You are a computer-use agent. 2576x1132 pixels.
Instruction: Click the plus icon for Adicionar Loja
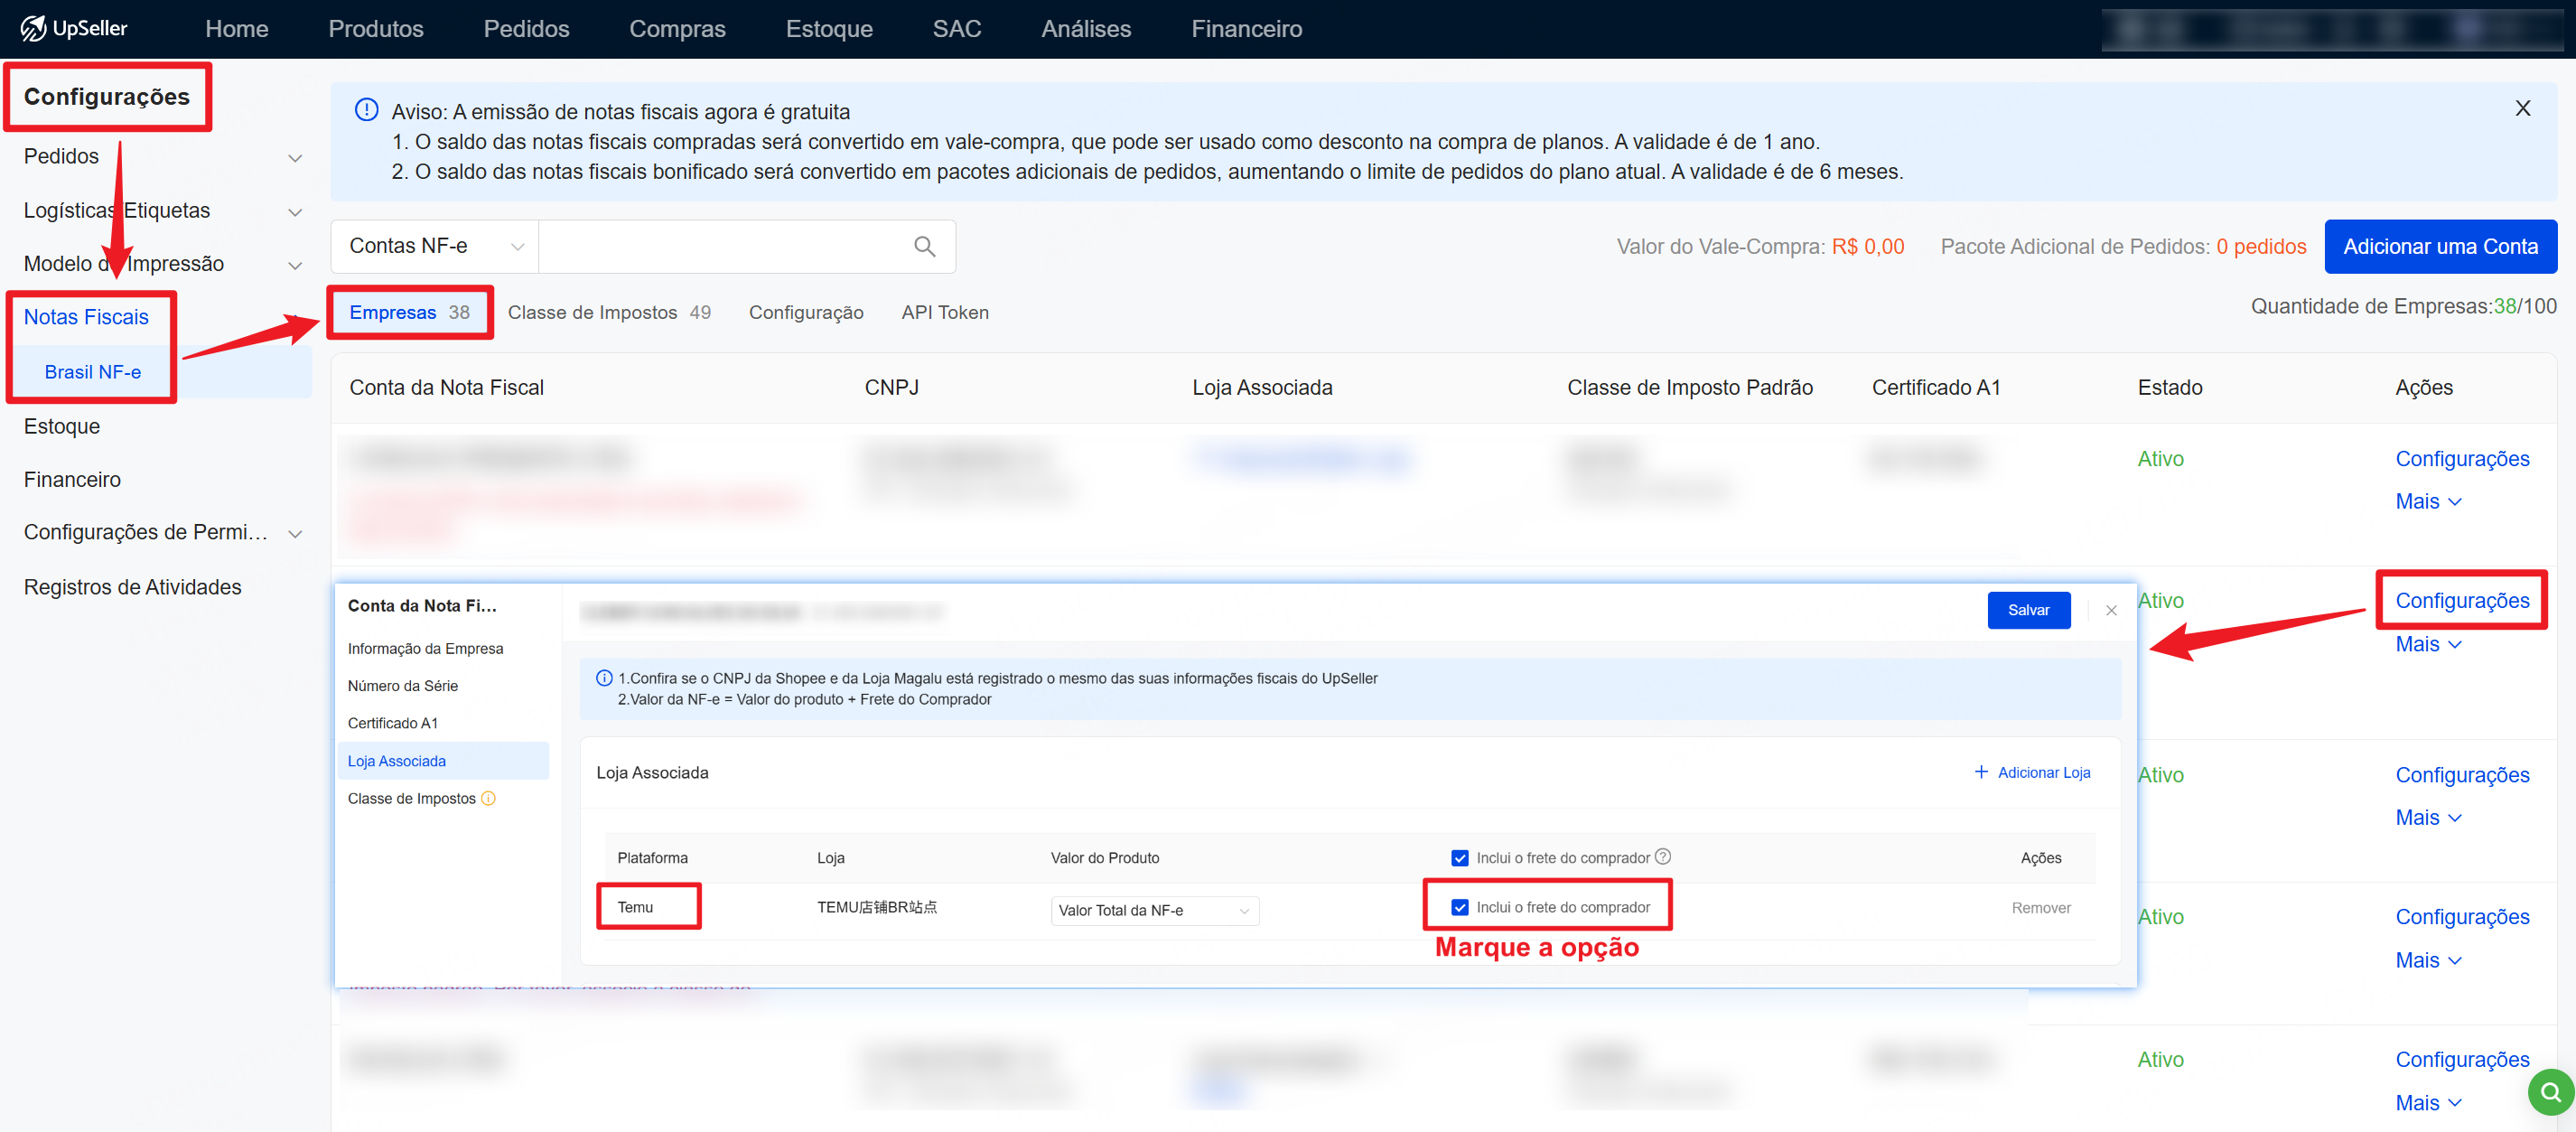pos(1980,772)
